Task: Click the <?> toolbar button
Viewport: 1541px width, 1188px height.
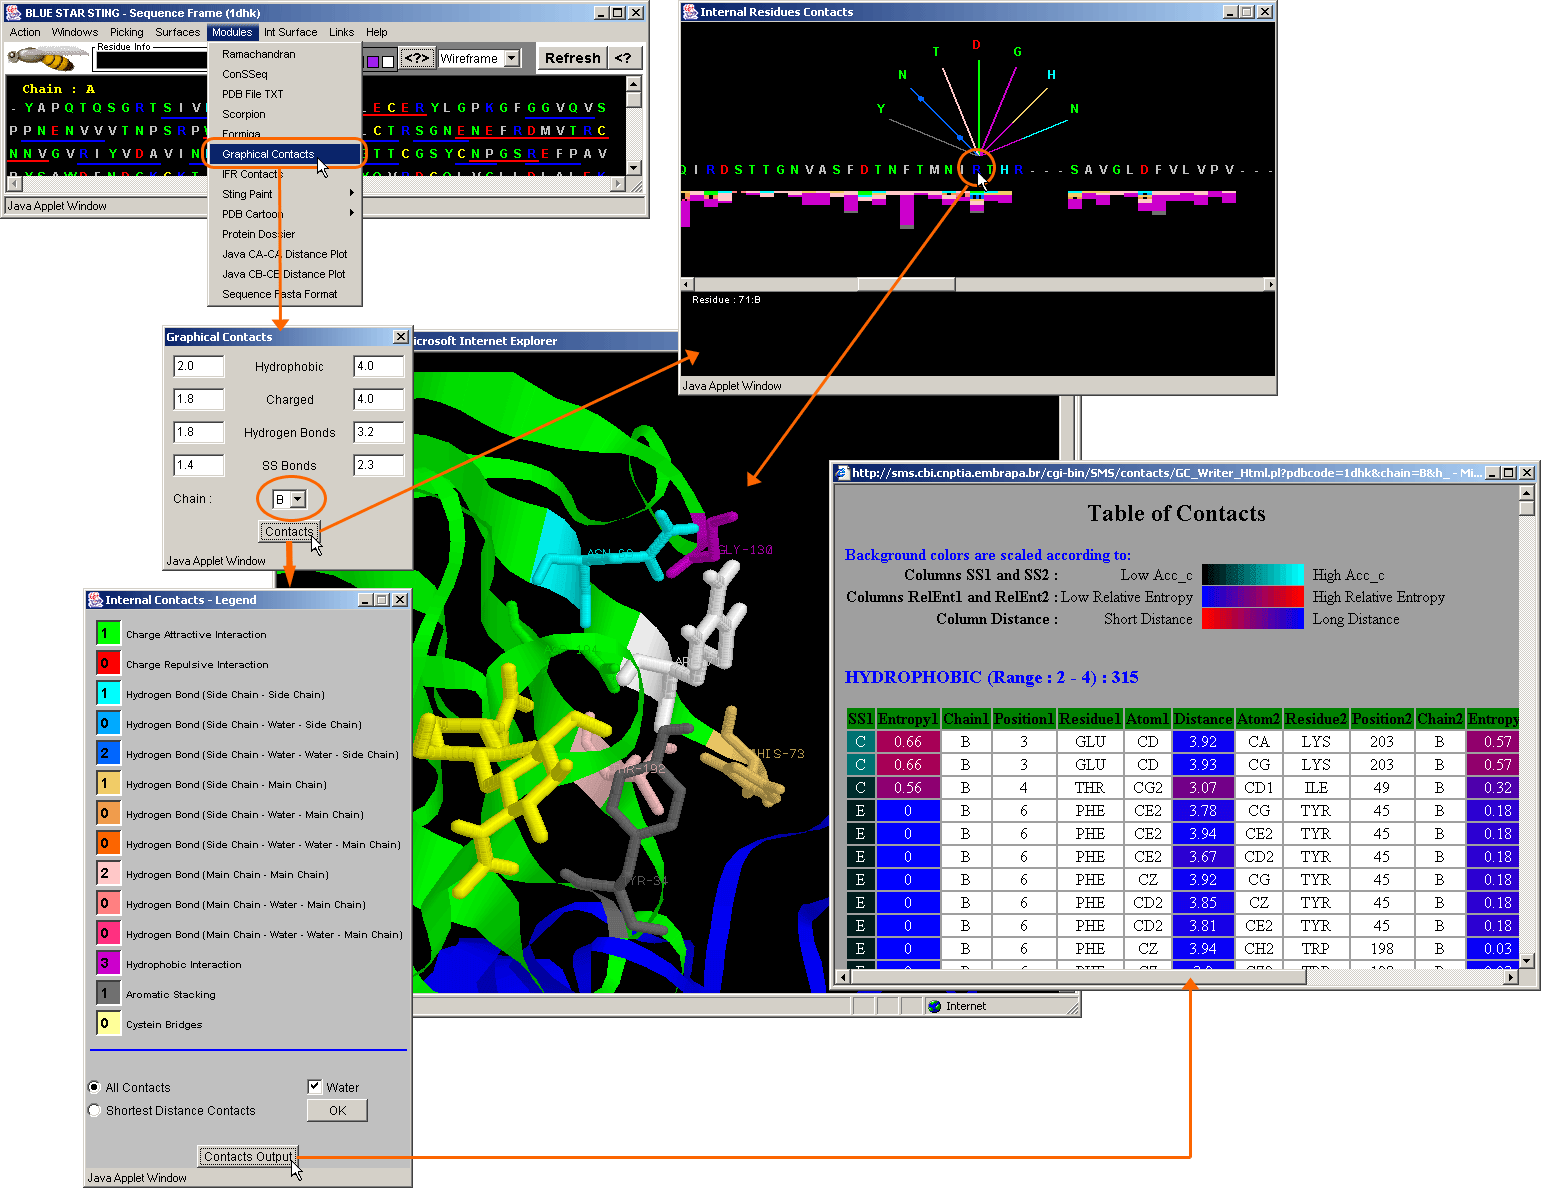Action: click(x=417, y=58)
